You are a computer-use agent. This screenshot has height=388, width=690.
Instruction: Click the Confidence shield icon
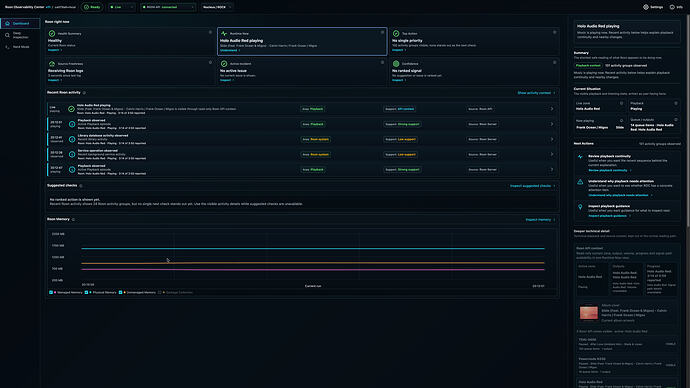(396, 64)
